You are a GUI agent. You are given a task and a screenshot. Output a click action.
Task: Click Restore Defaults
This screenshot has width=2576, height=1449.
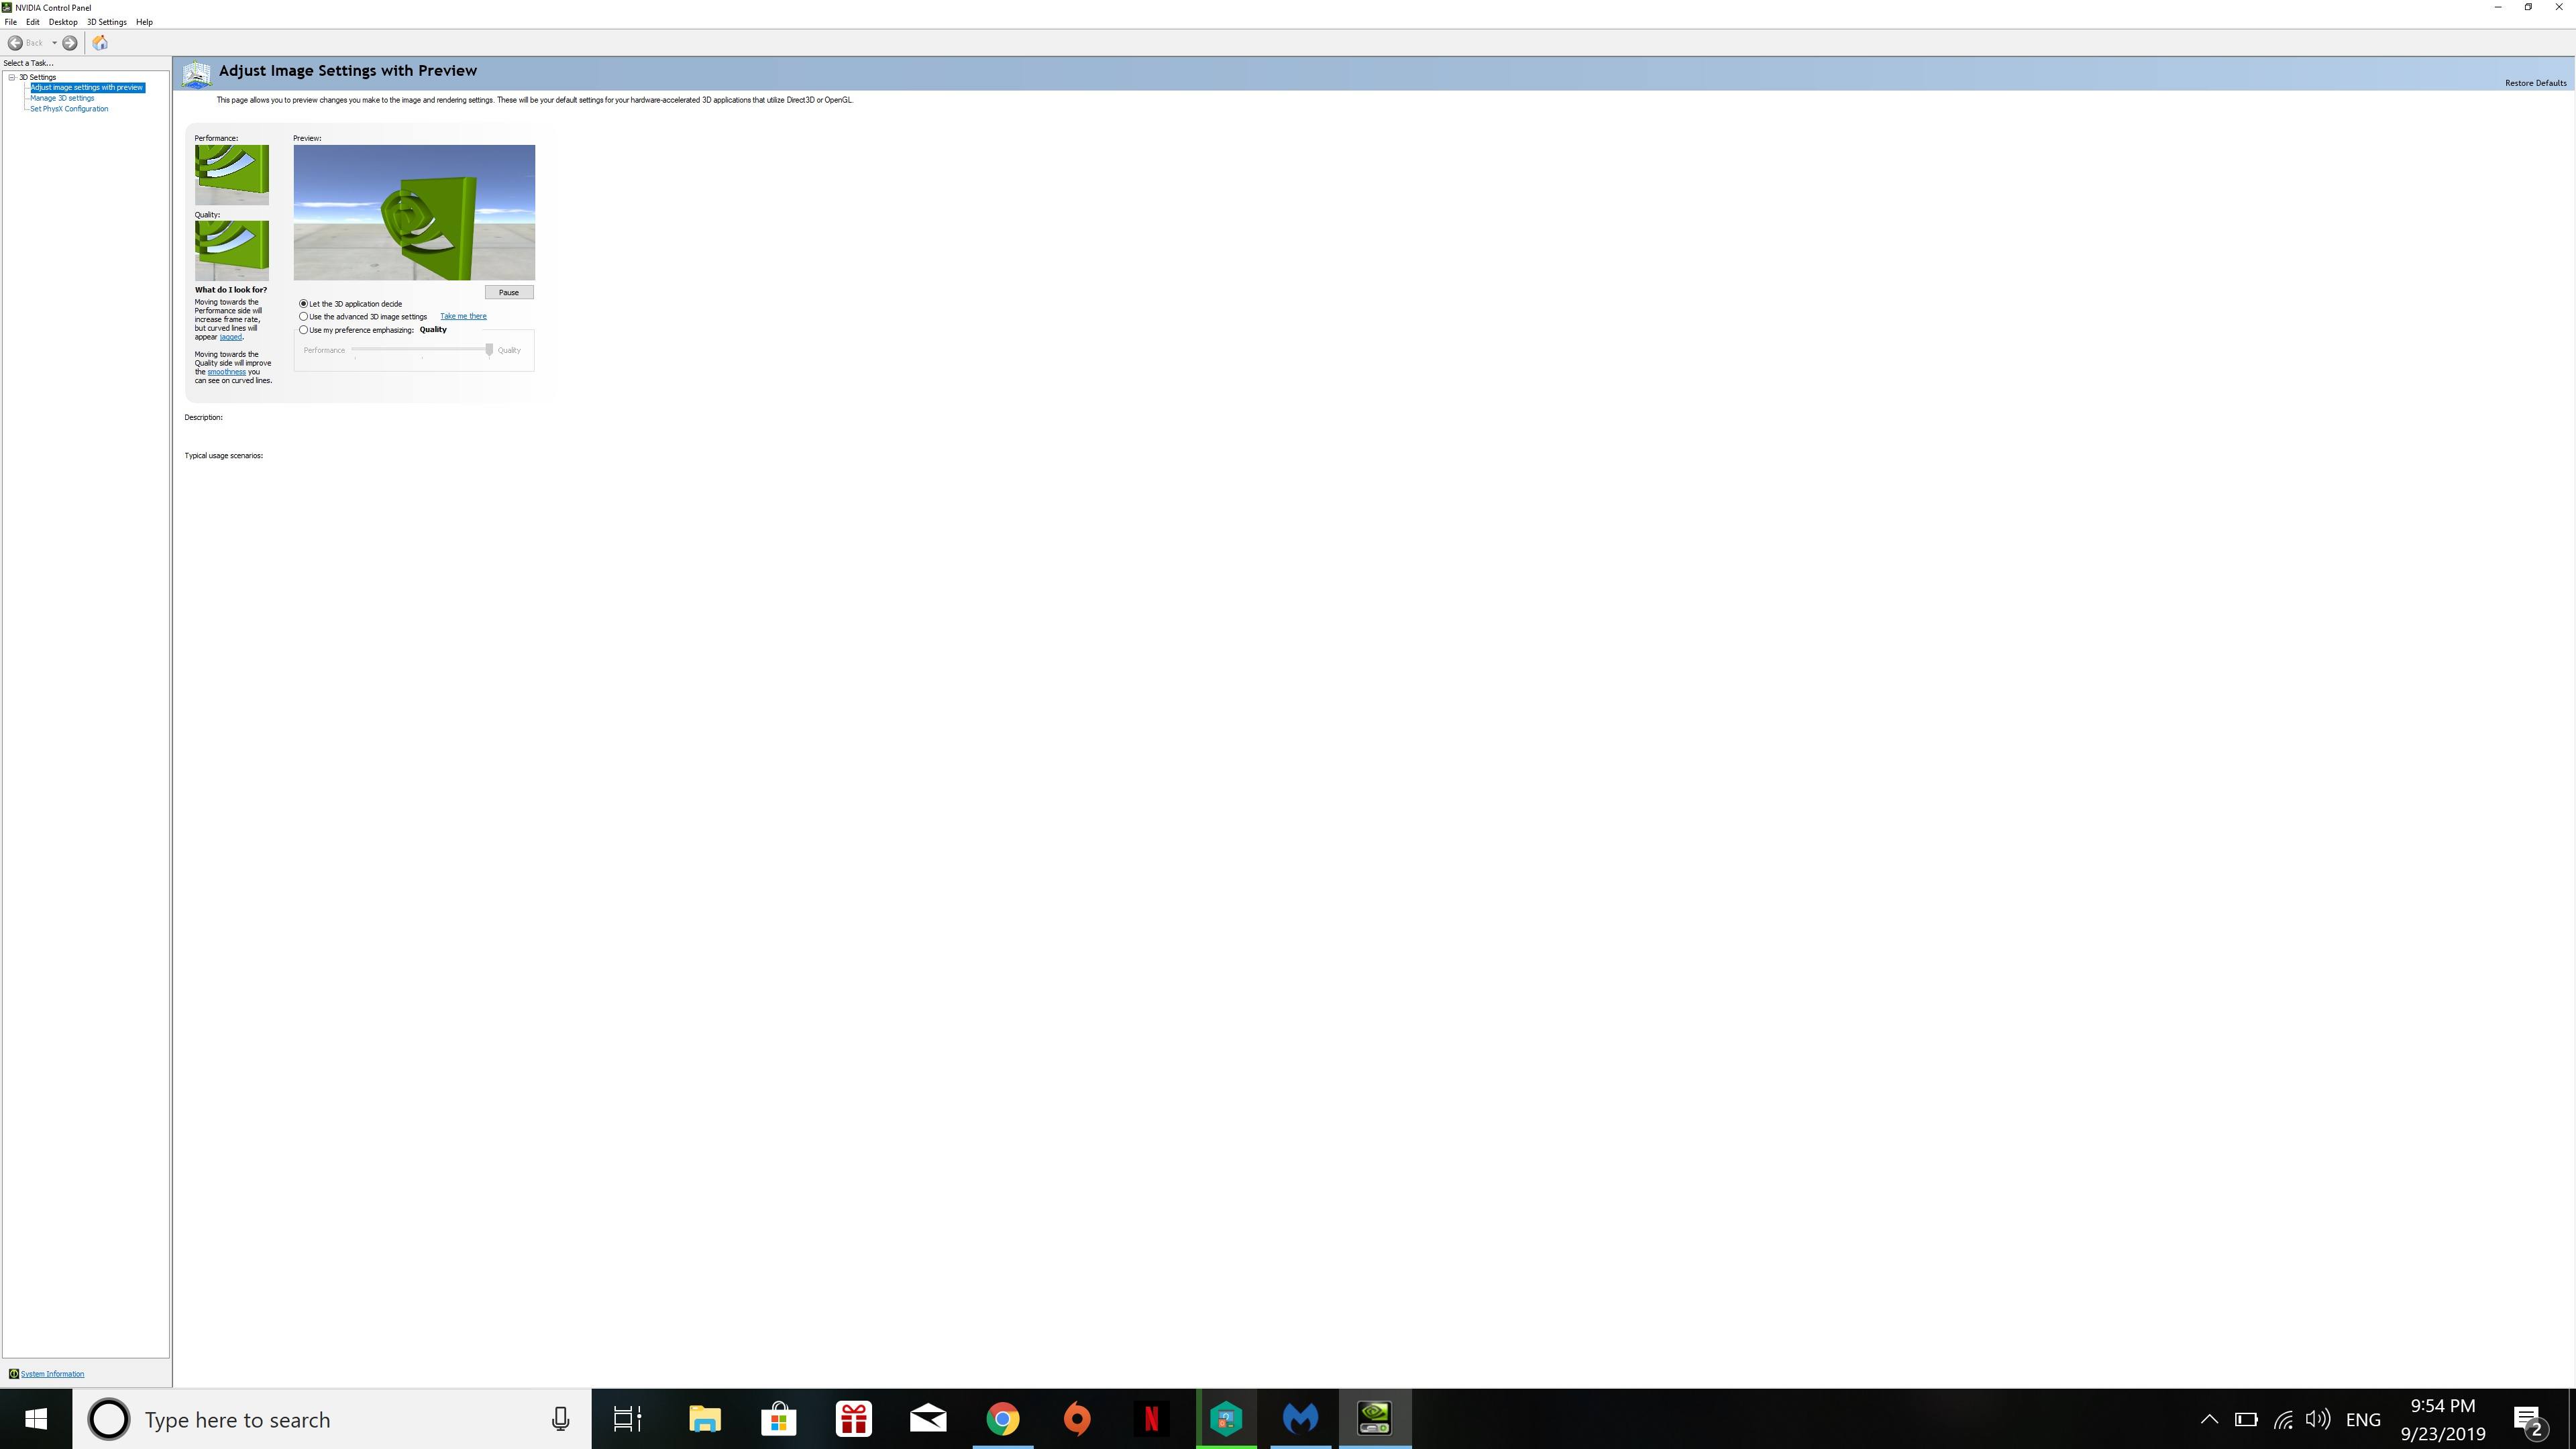point(2535,83)
